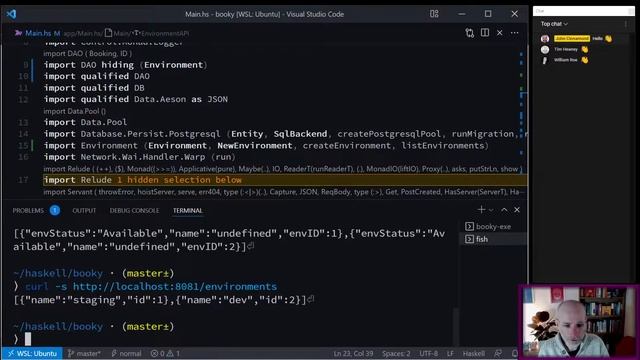The width and height of the screenshot is (640, 360).
Task: Change indentation via Spaces: 2
Action: pos(396,353)
